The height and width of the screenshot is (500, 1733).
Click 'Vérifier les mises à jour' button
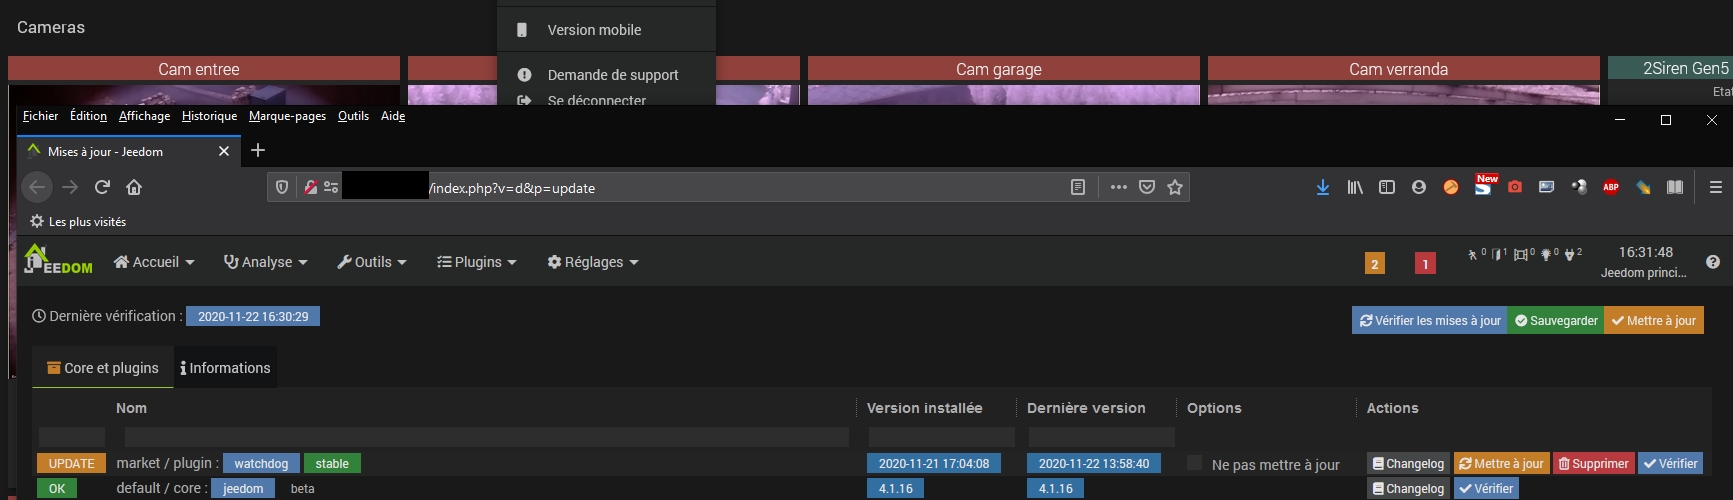click(x=1430, y=320)
